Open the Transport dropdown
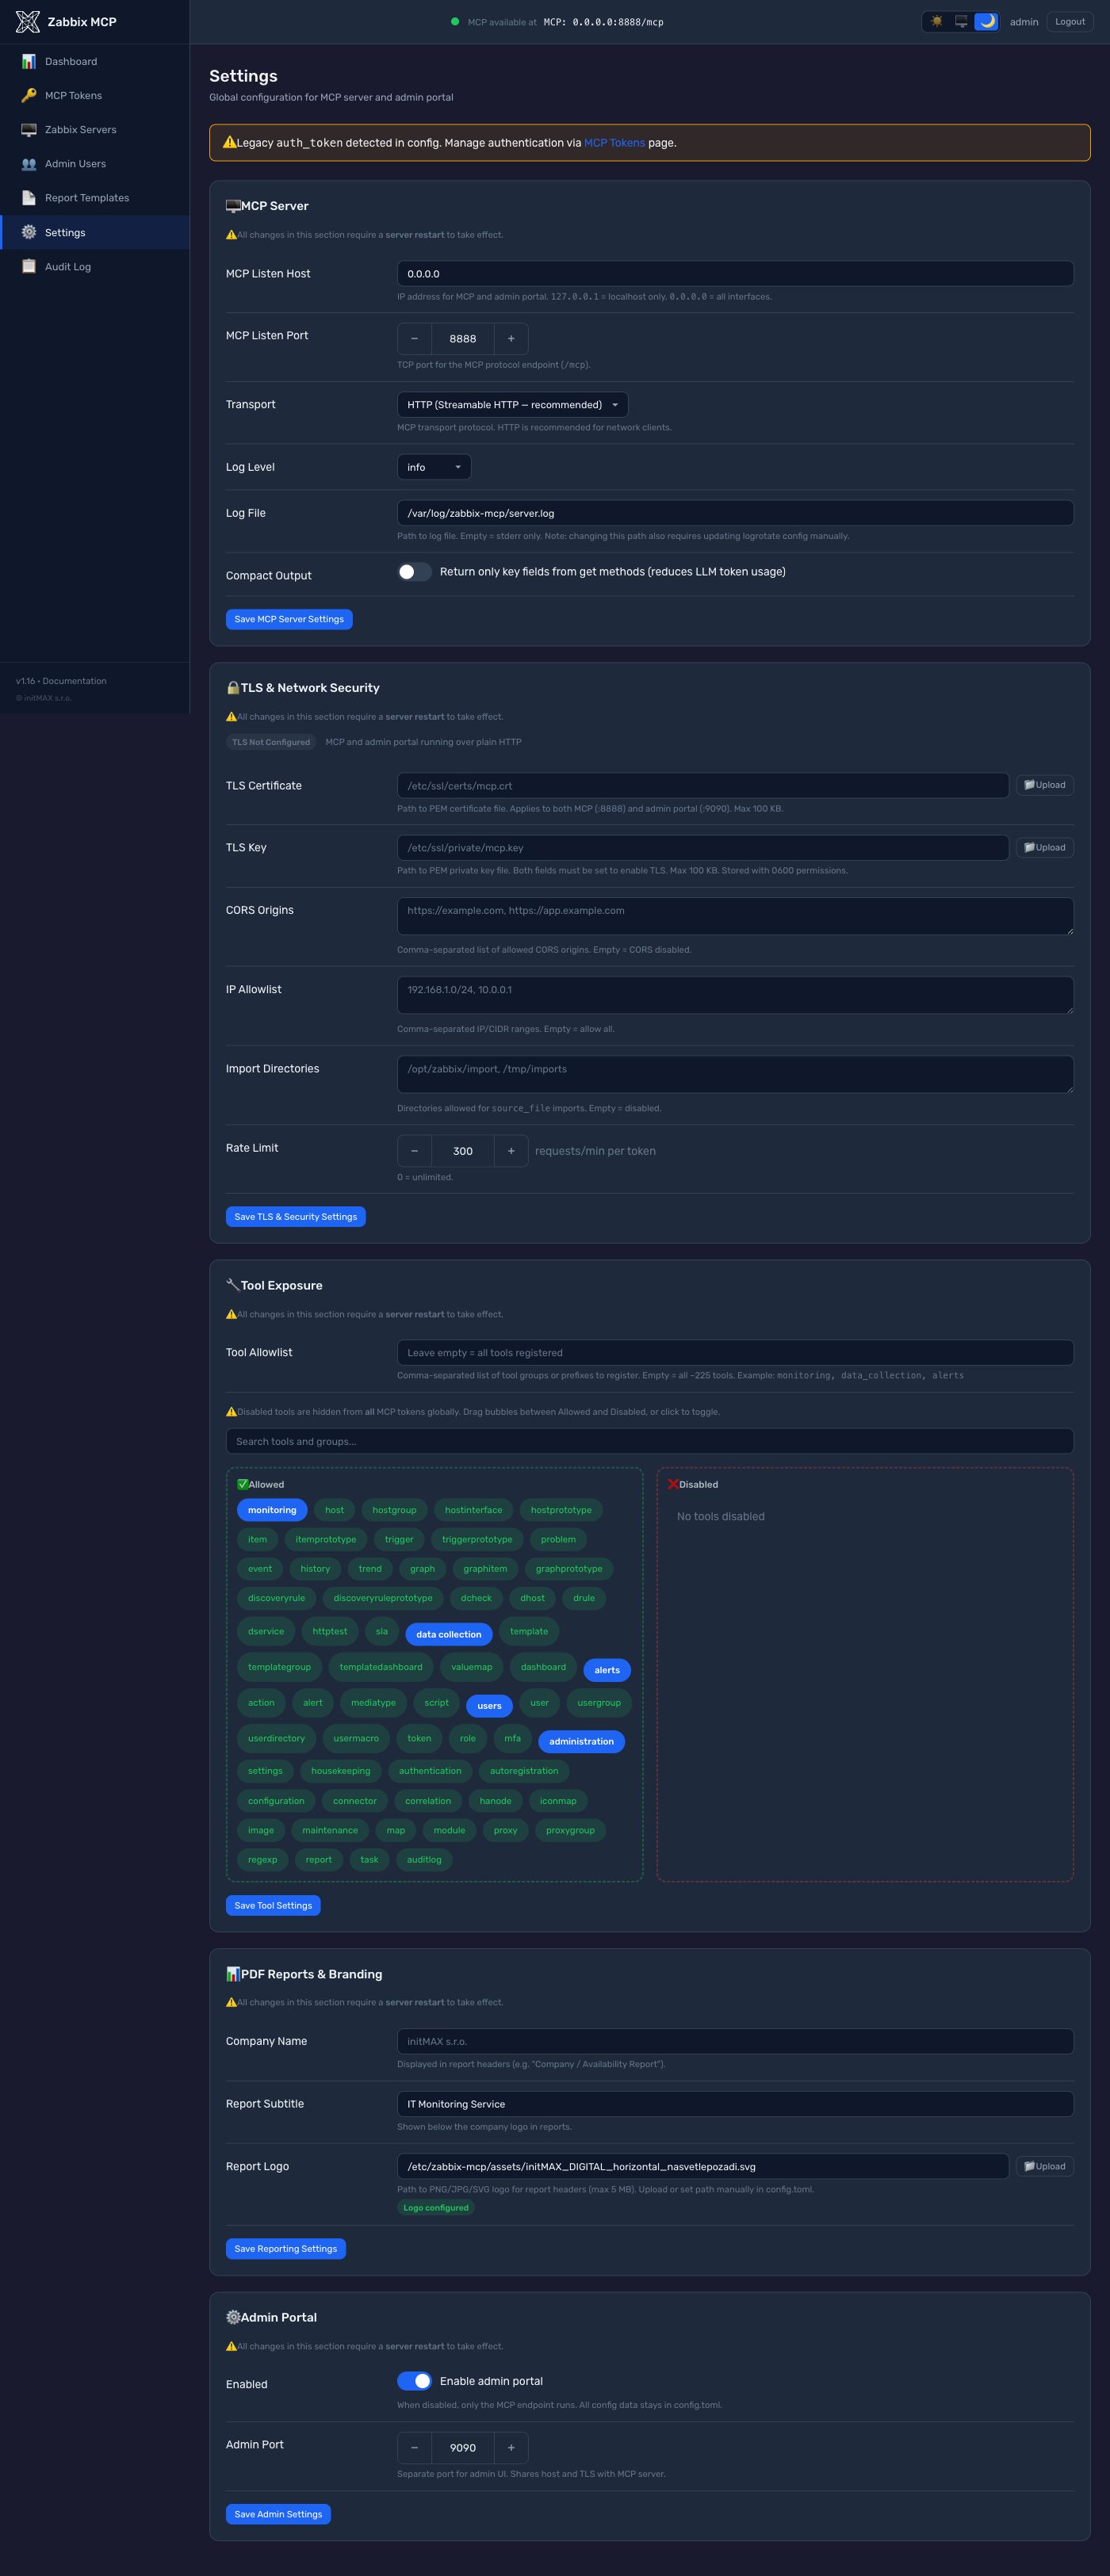The width and height of the screenshot is (1110, 2576). point(512,405)
